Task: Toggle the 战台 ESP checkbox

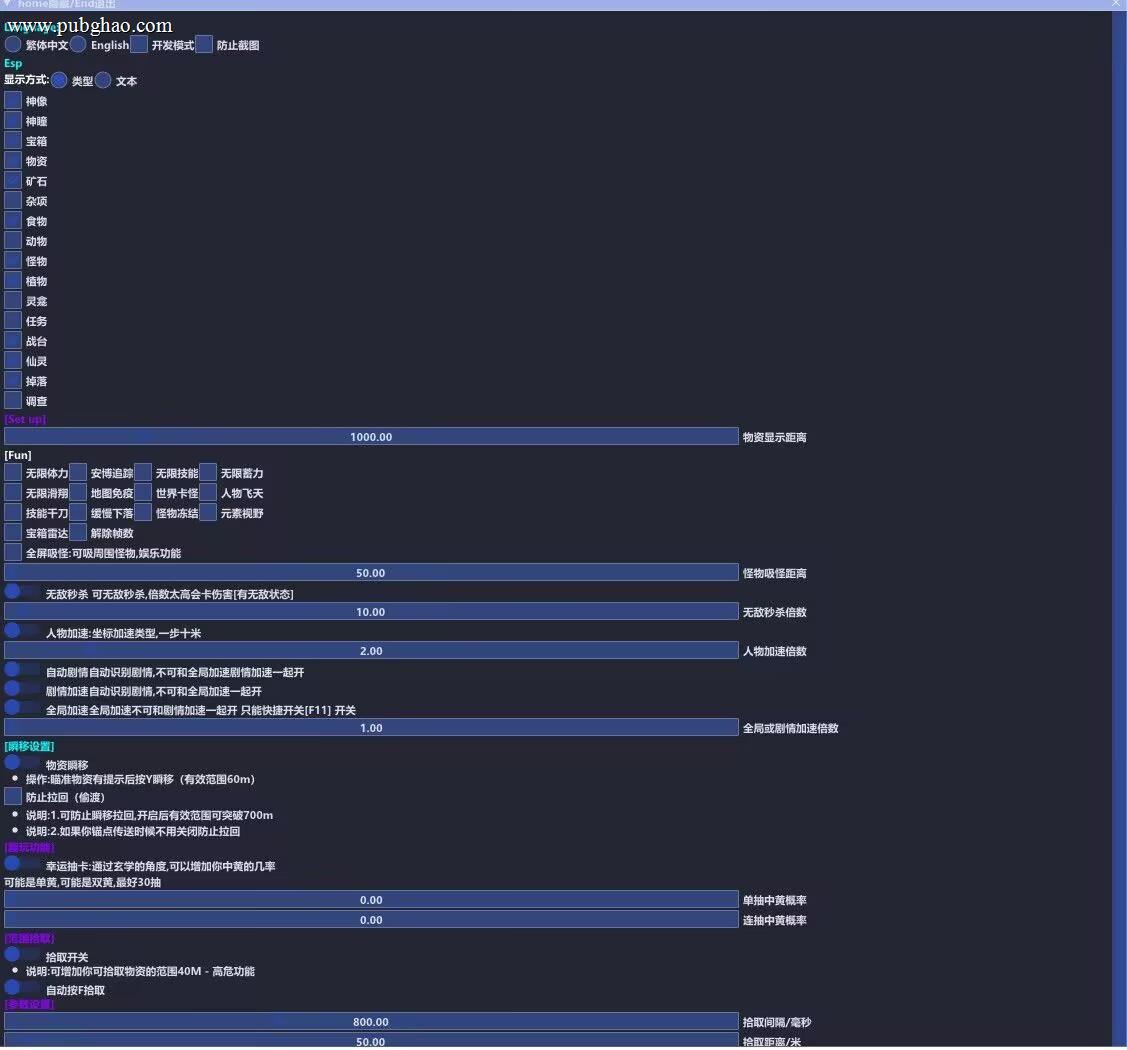Action: tap(13, 340)
